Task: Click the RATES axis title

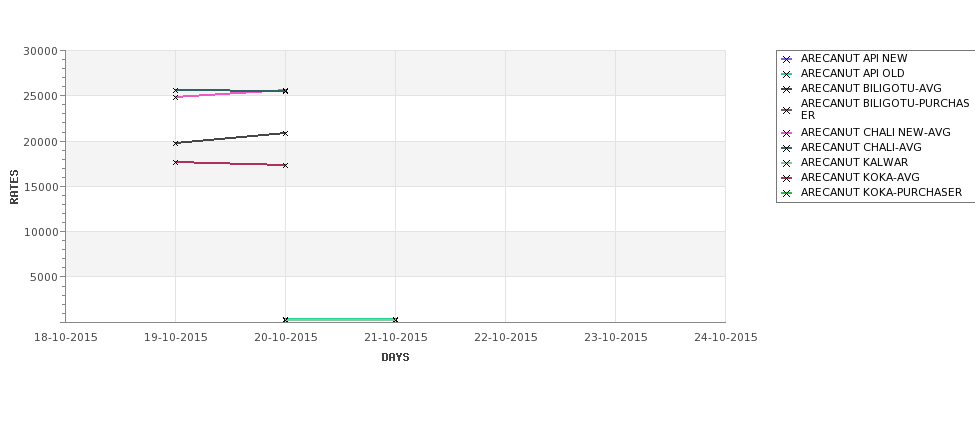Action: [x=14, y=187]
